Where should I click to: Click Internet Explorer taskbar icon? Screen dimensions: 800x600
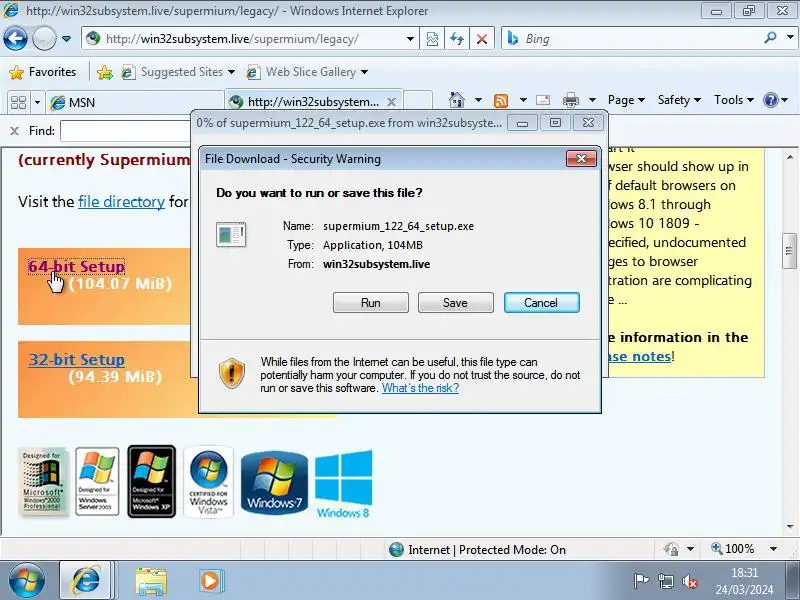coord(85,581)
